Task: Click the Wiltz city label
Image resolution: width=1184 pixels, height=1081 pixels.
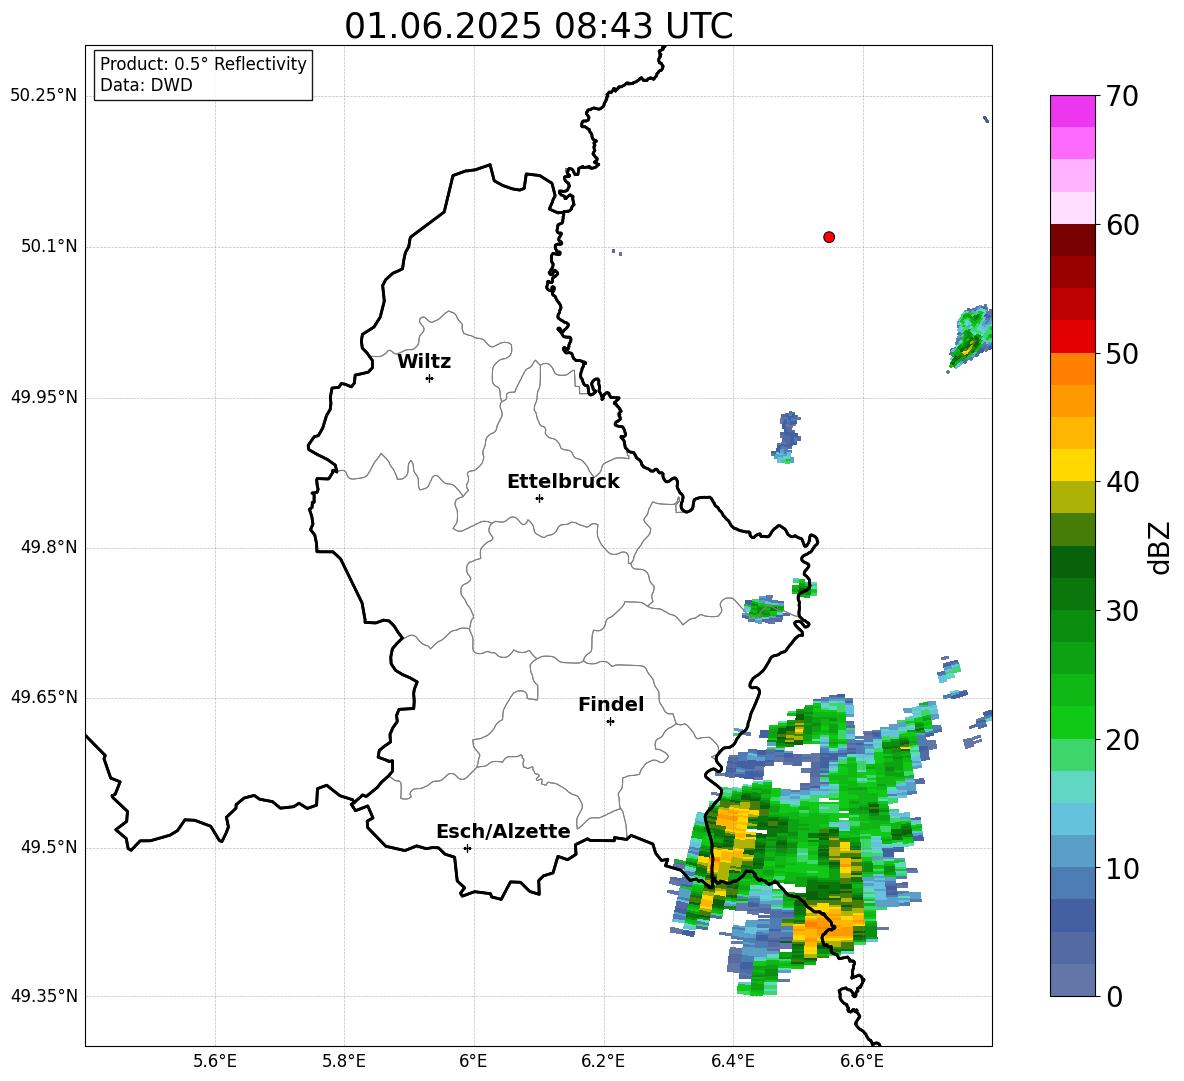Action: point(424,362)
